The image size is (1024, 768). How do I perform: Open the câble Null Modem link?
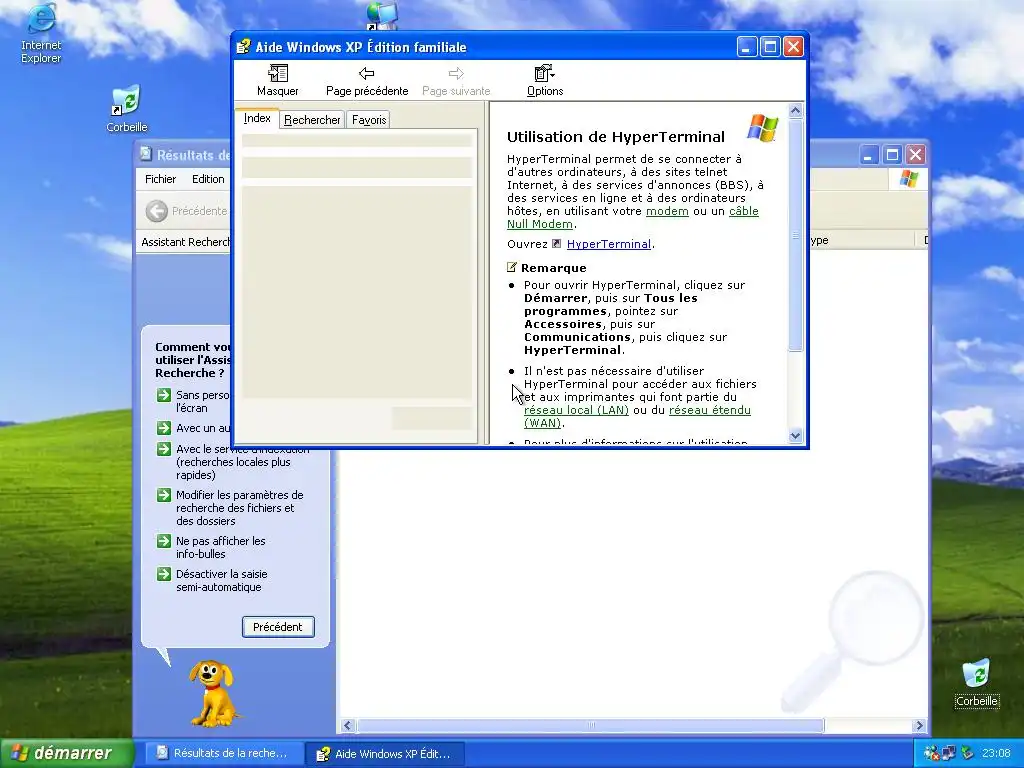743,211
